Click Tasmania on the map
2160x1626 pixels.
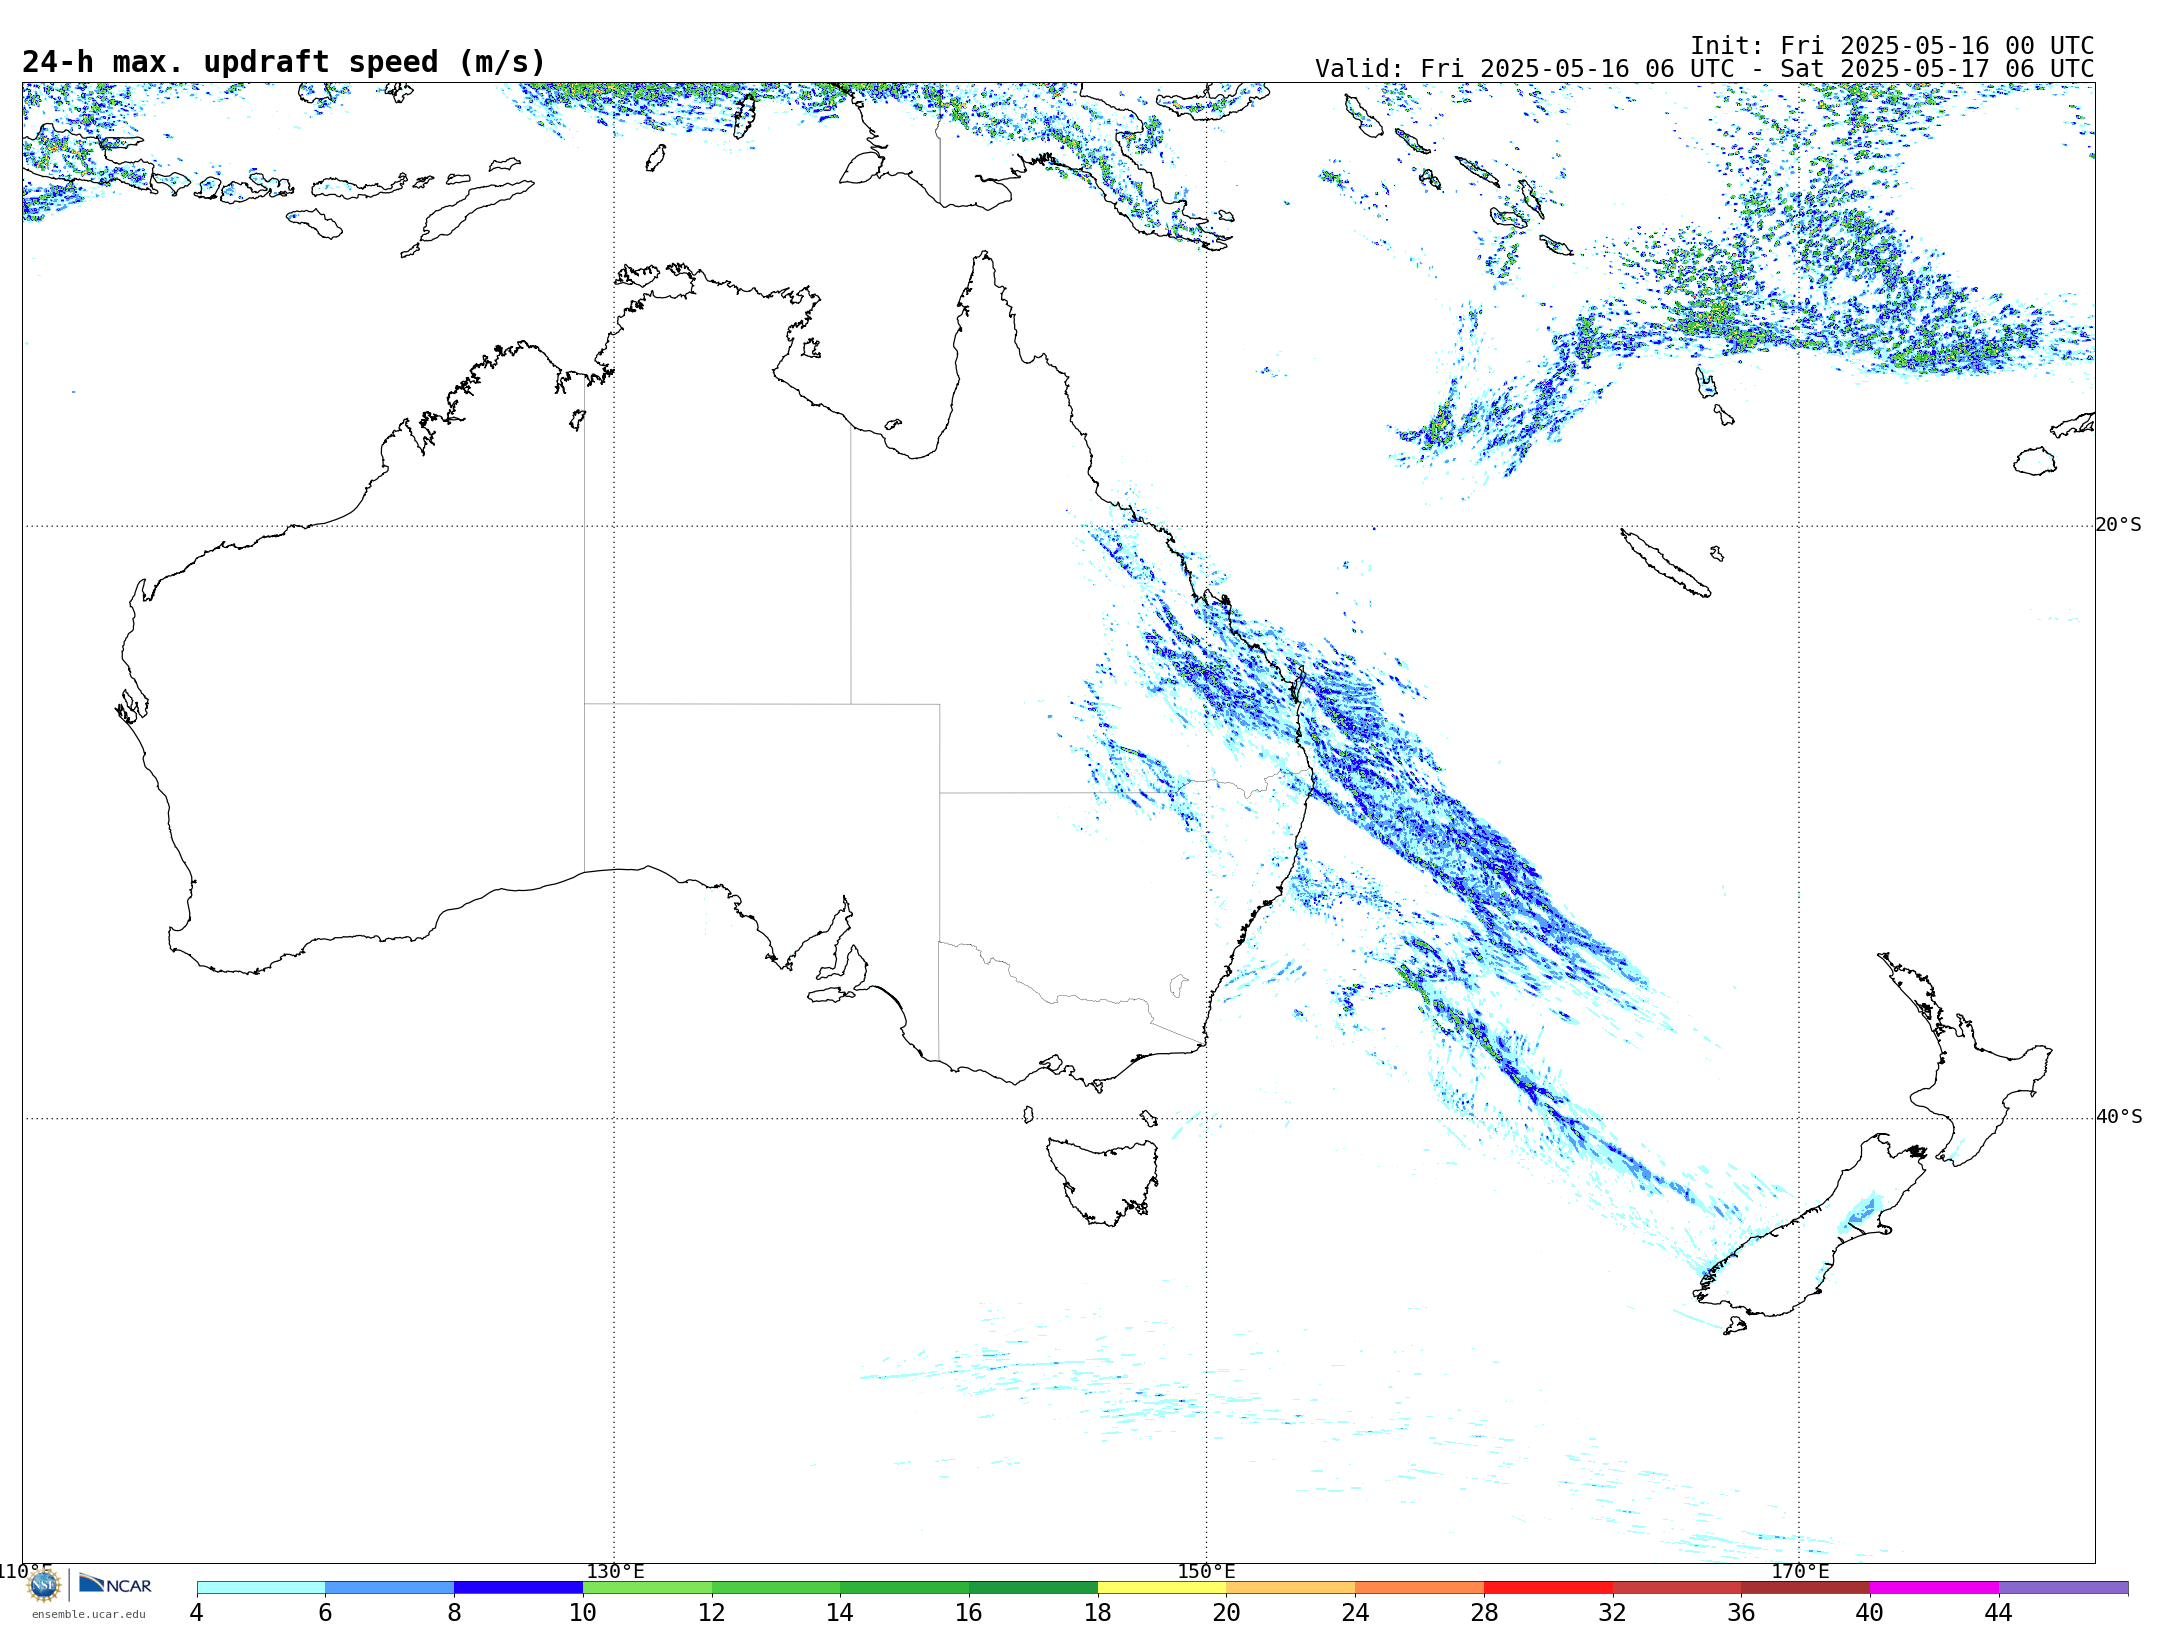coord(1102,1180)
